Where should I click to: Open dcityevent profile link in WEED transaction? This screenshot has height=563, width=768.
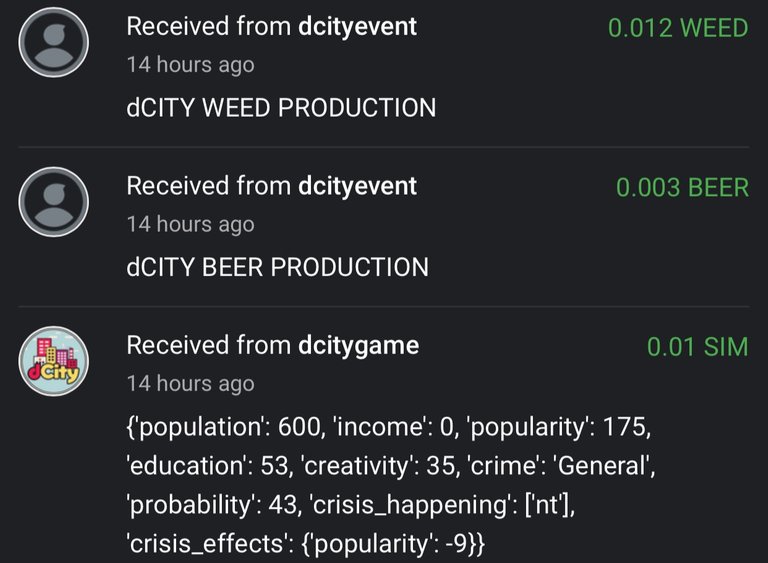pos(358,26)
